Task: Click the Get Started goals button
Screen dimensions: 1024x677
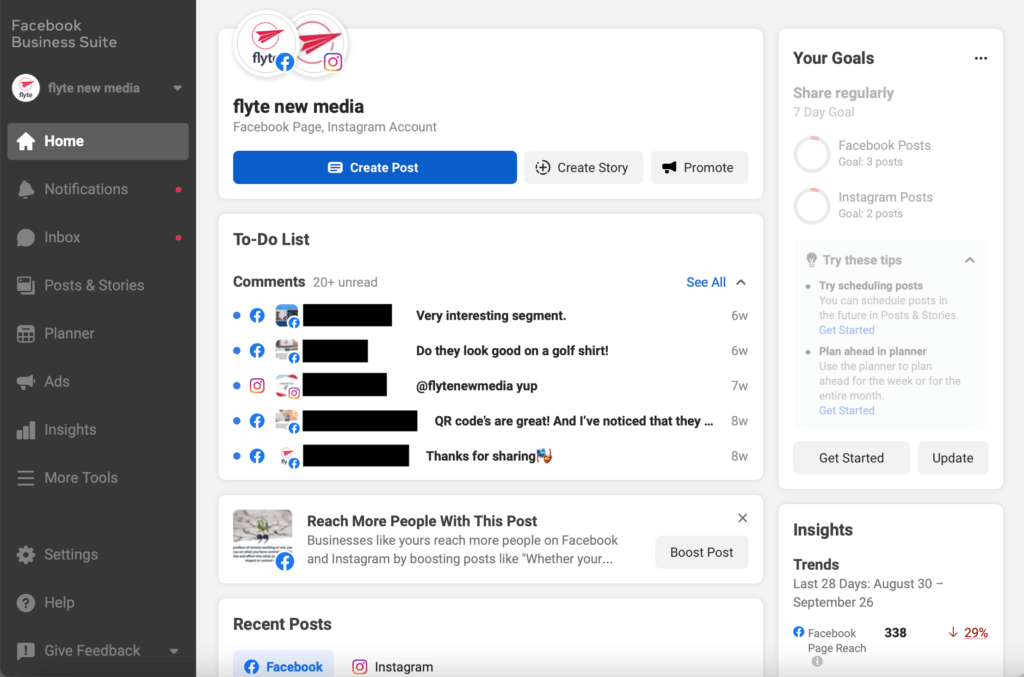Action: pyautogui.click(x=851, y=458)
